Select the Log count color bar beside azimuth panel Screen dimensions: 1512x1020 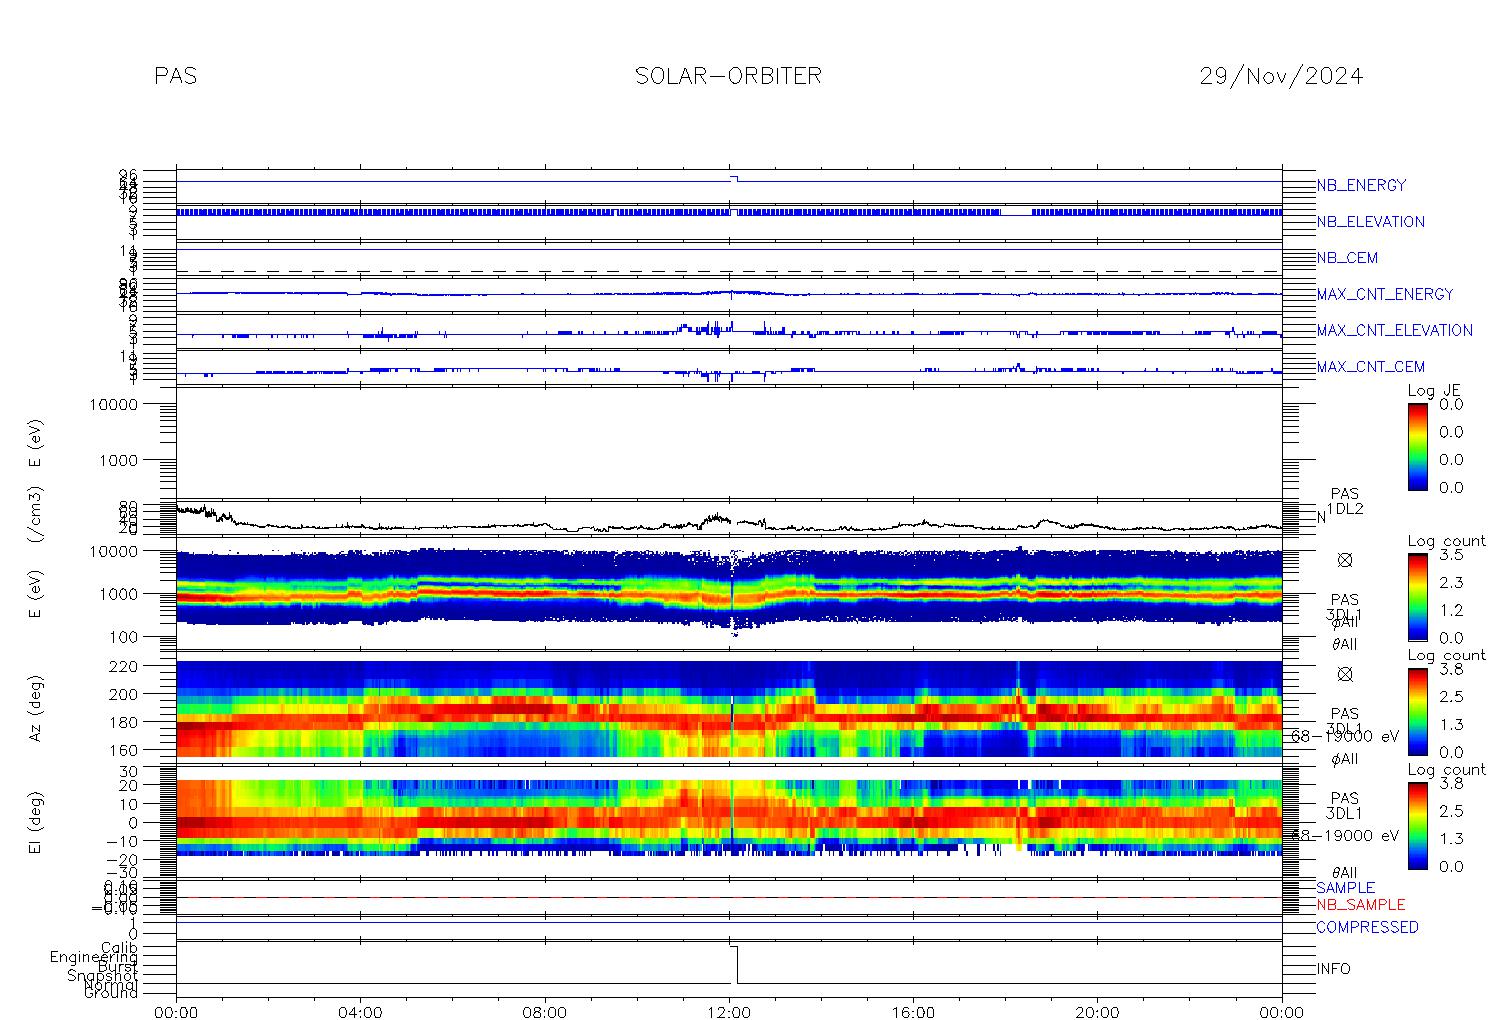(x=1418, y=711)
